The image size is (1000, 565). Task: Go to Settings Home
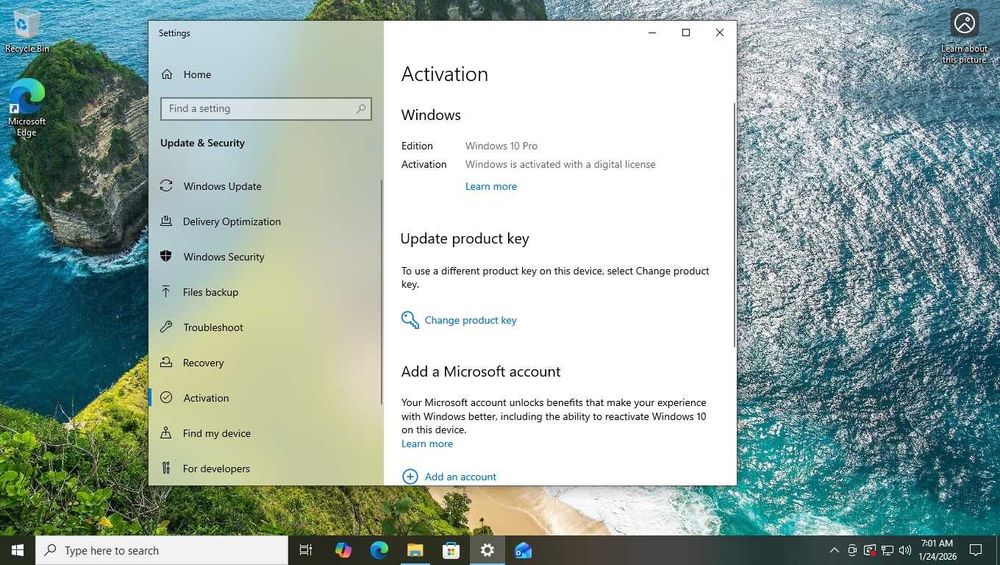(197, 75)
